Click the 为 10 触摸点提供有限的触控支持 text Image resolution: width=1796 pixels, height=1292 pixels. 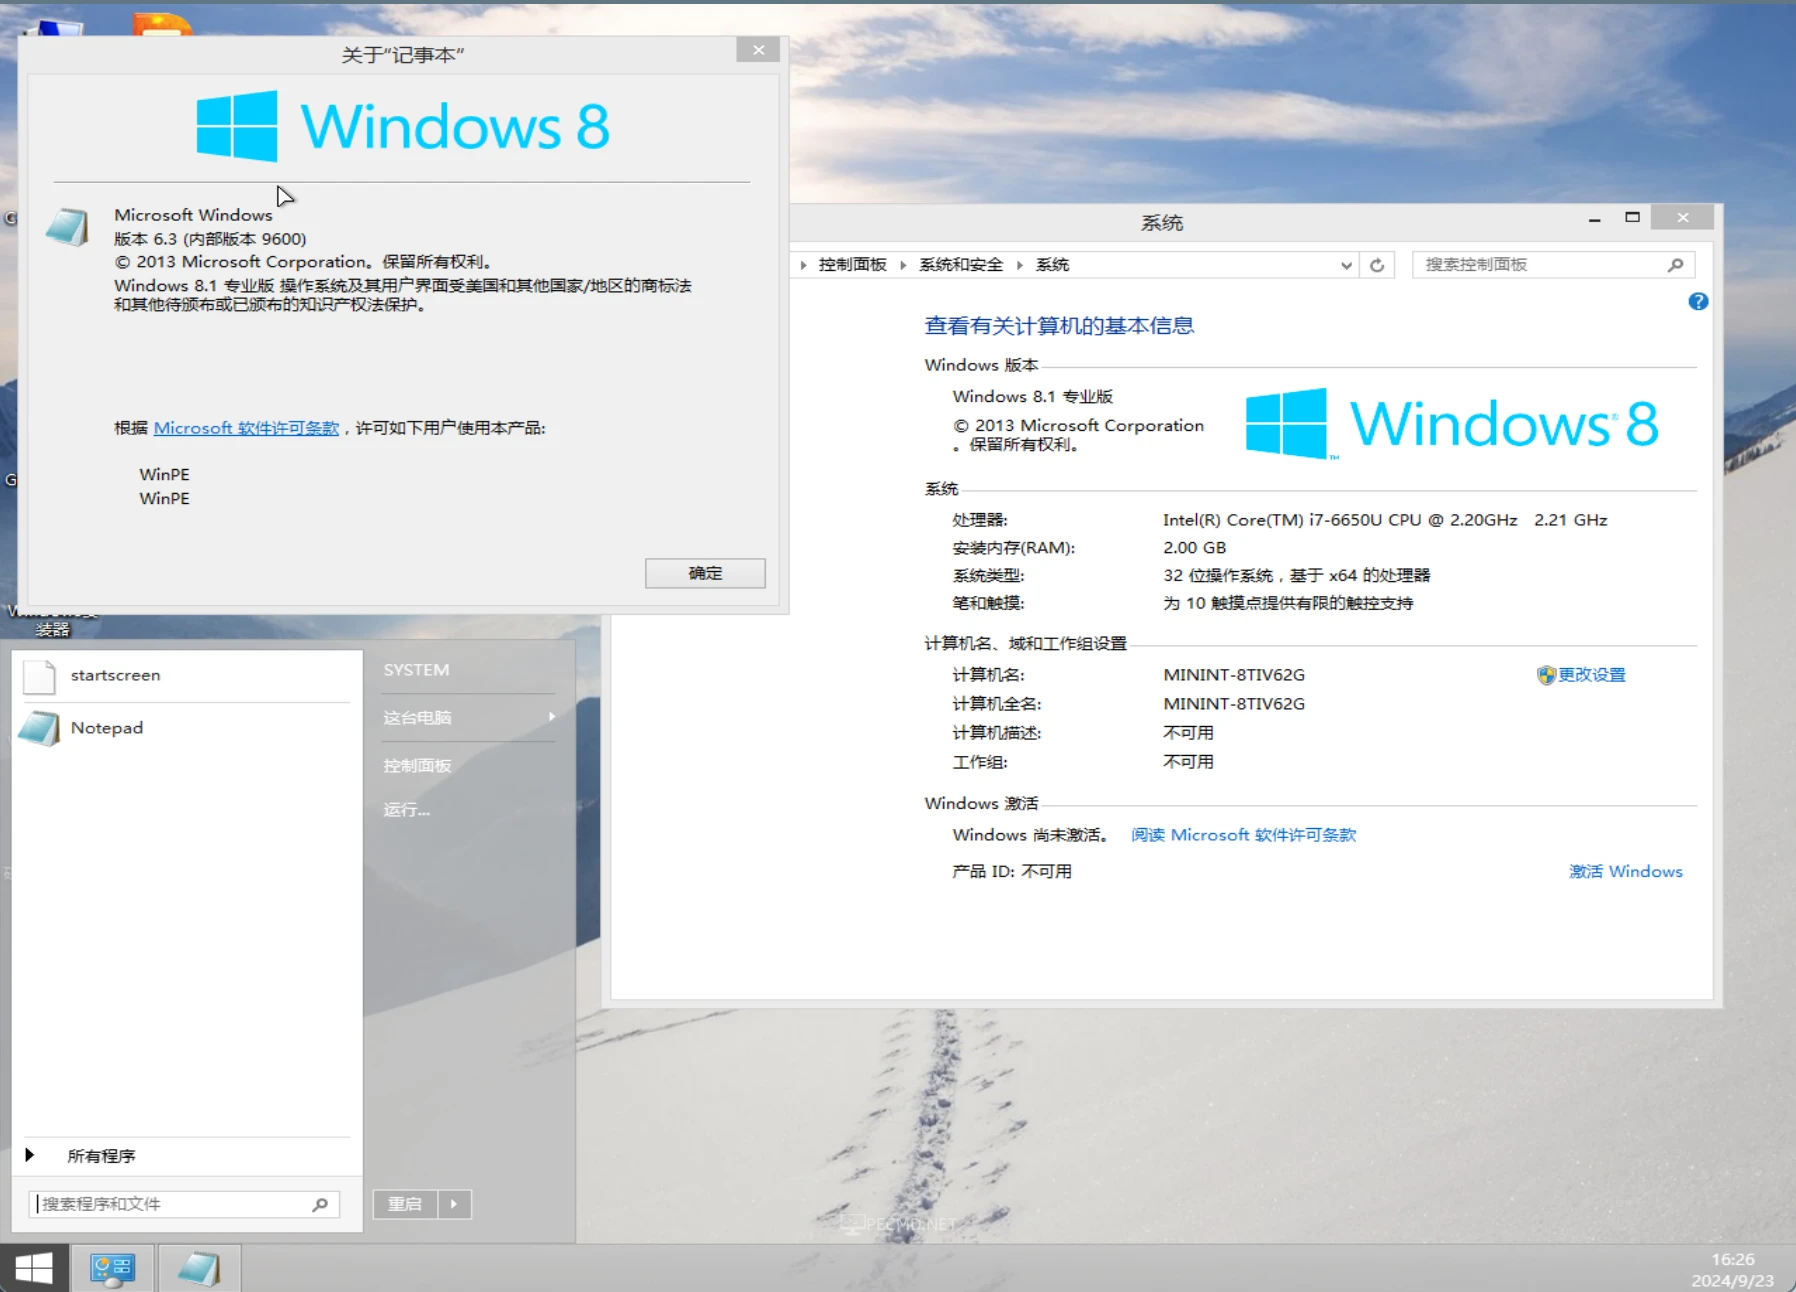[1288, 604]
